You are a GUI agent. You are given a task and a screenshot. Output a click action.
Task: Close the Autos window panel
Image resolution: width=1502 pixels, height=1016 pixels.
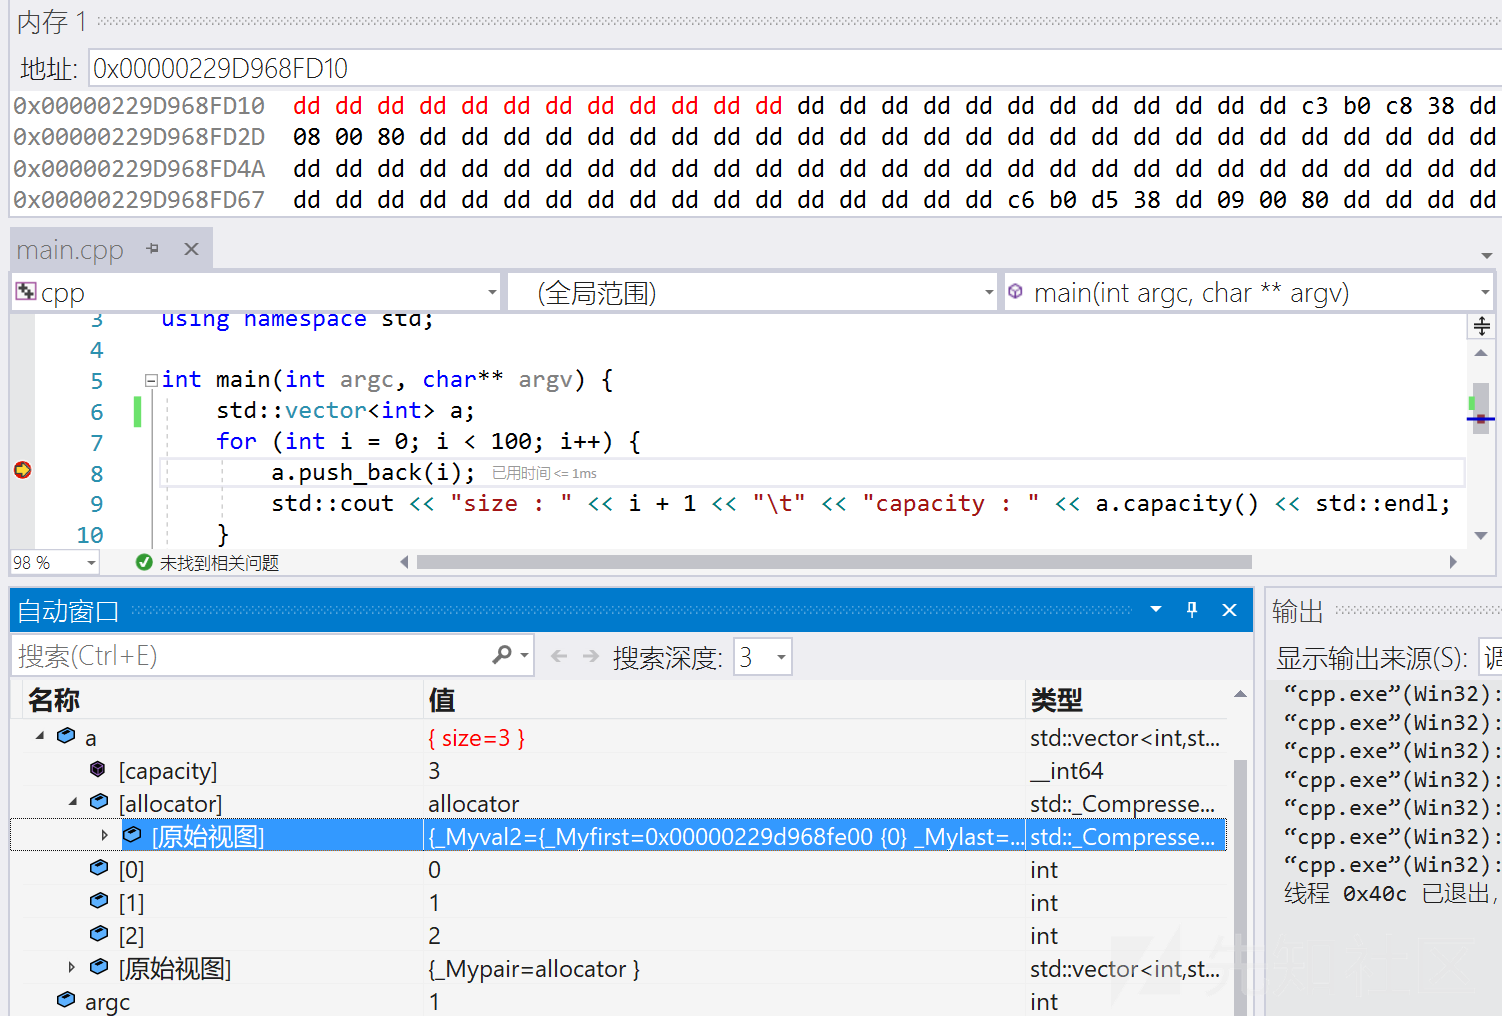tap(1230, 609)
